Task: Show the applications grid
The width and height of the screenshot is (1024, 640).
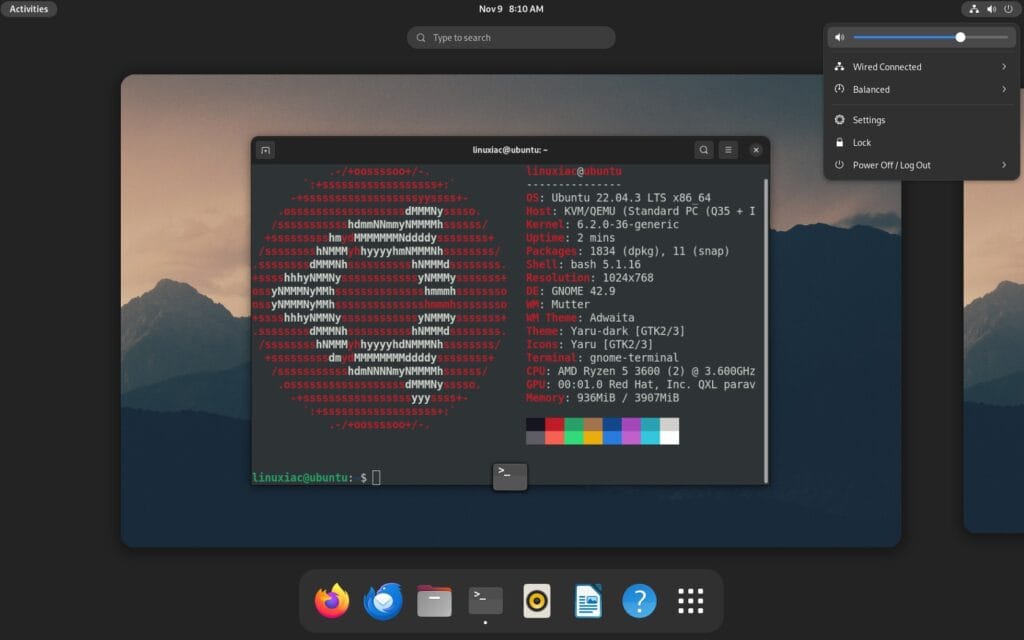Action: coord(690,601)
